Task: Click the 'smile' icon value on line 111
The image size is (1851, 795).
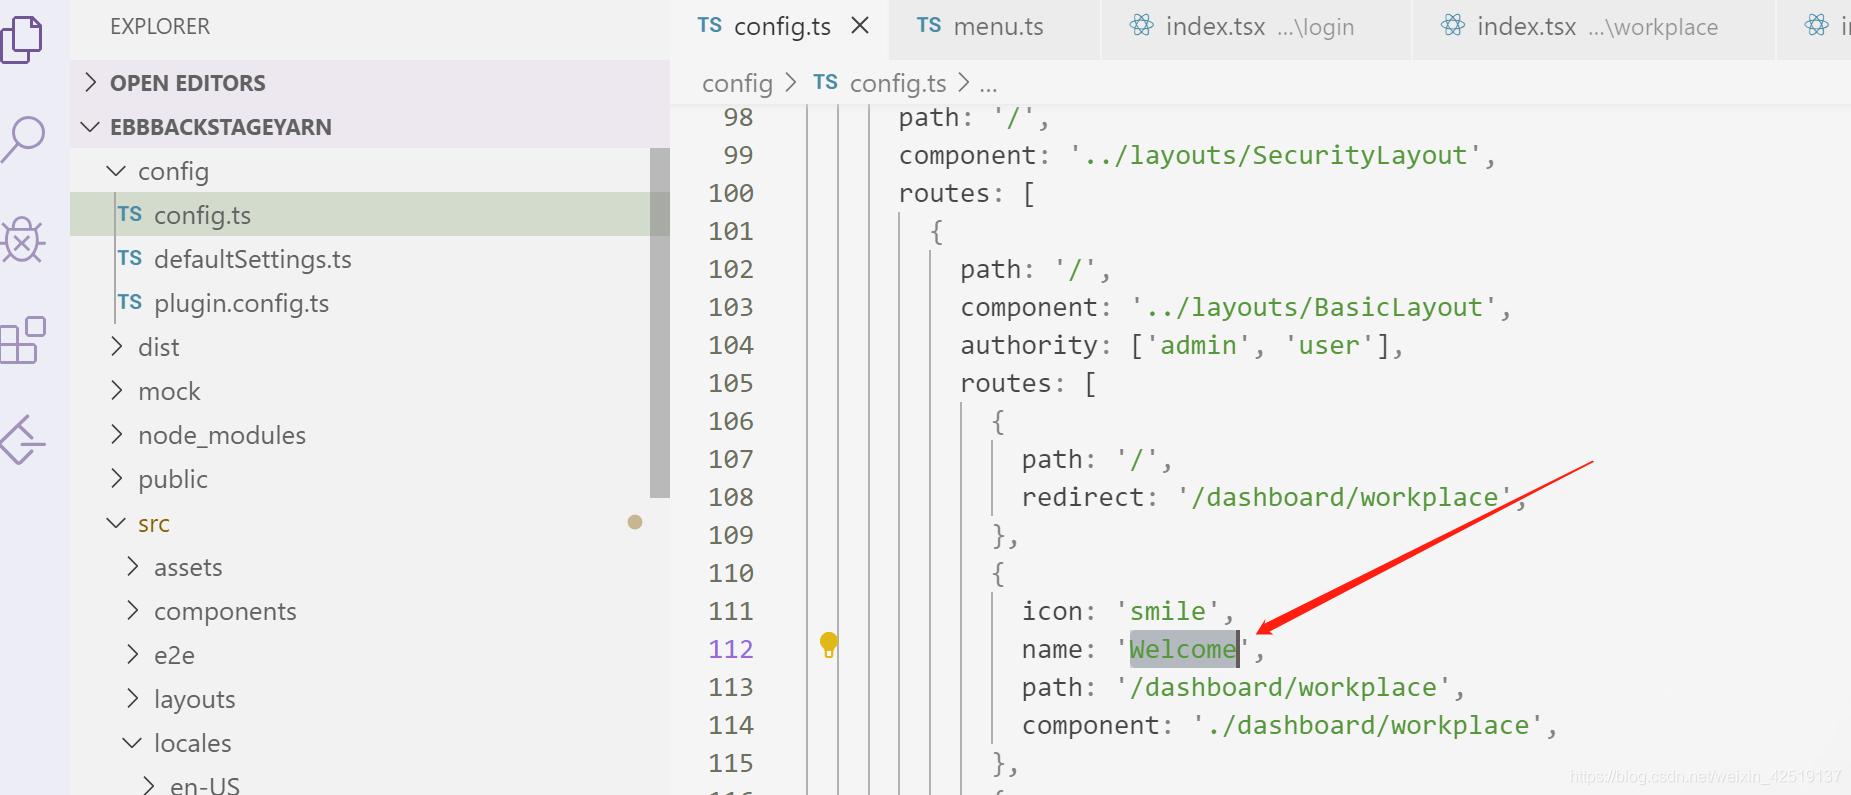Action: (1168, 611)
